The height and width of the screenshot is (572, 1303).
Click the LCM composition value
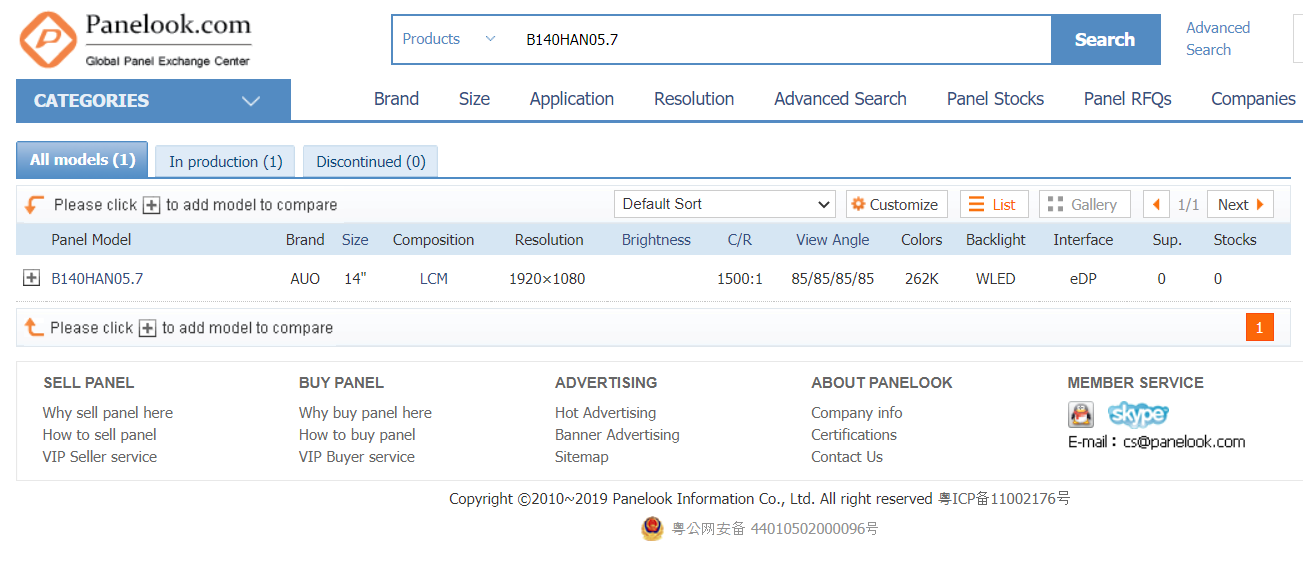tap(434, 279)
